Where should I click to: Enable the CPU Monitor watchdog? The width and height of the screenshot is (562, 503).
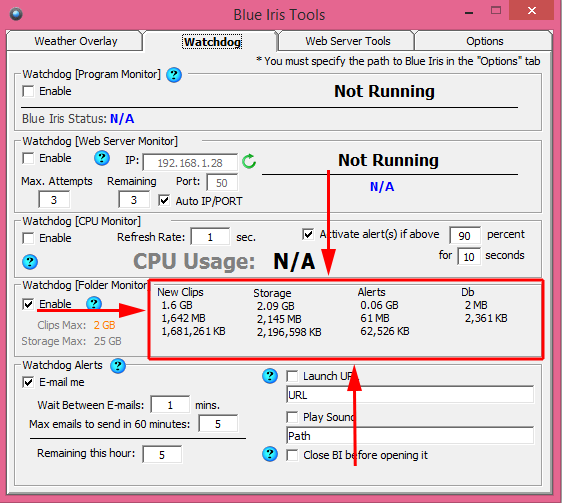tap(28, 238)
